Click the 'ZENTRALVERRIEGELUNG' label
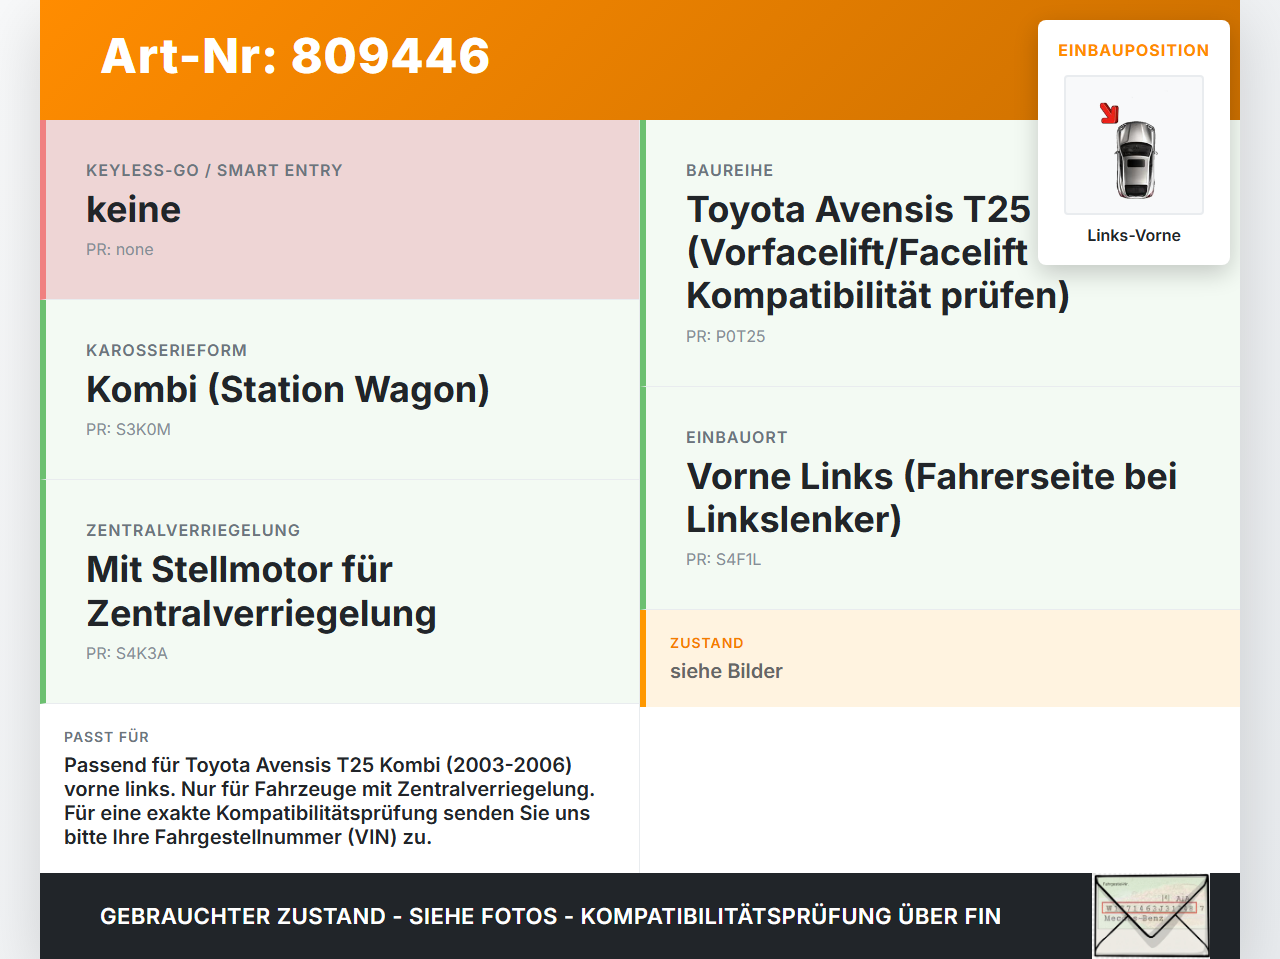The height and width of the screenshot is (959, 1280). [x=193, y=530]
